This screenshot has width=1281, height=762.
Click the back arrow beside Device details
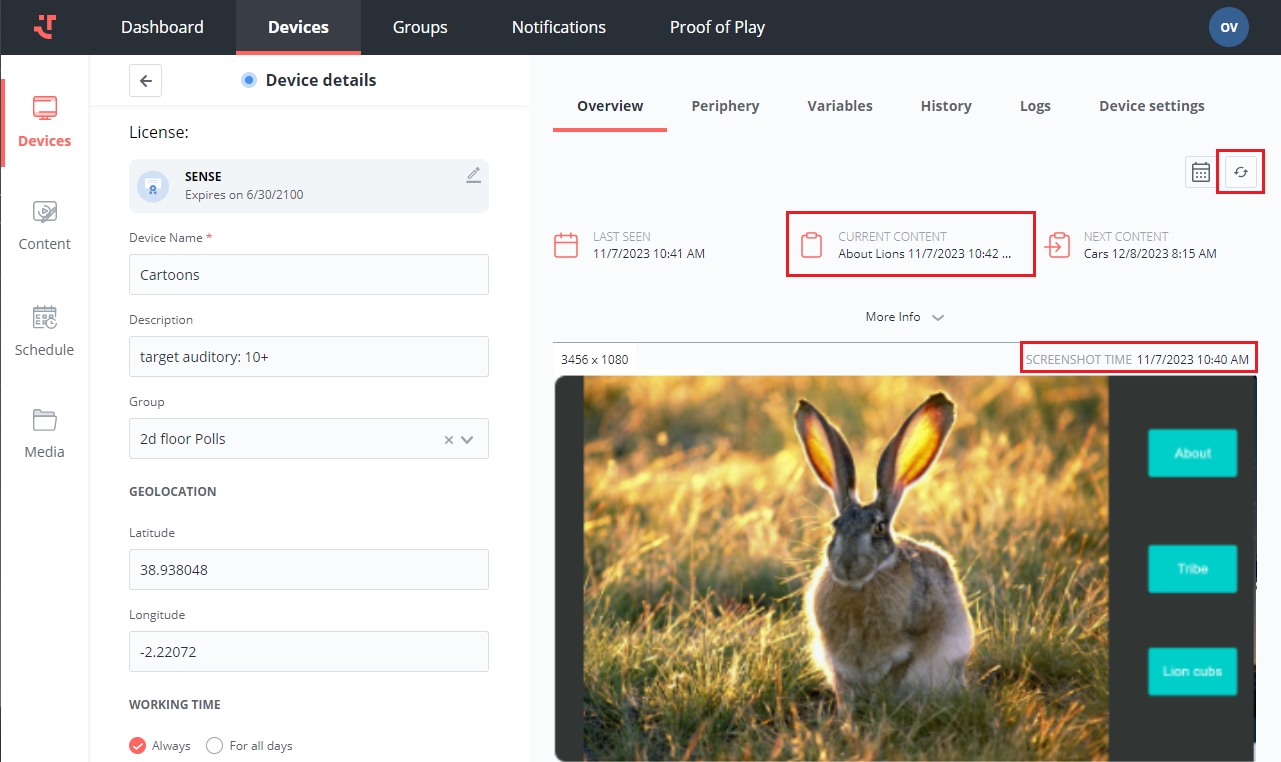tap(146, 81)
